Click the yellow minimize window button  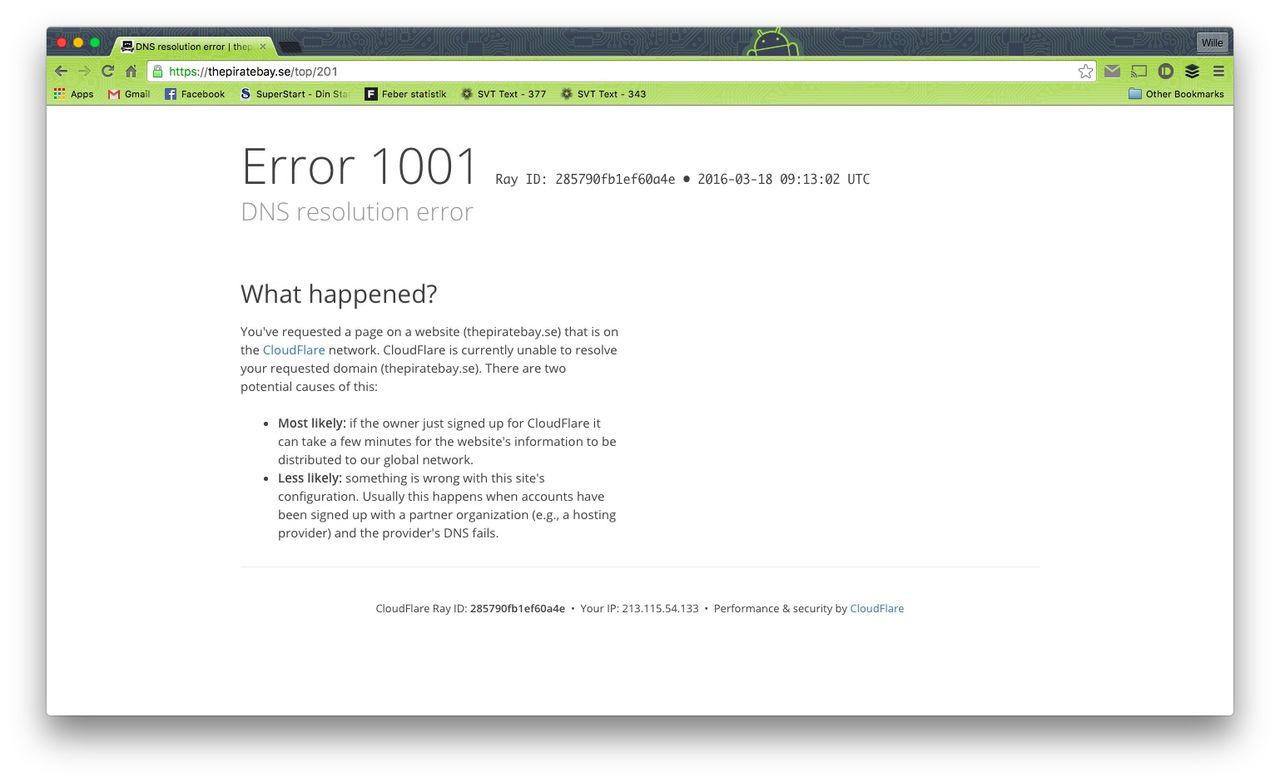coord(78,43)
